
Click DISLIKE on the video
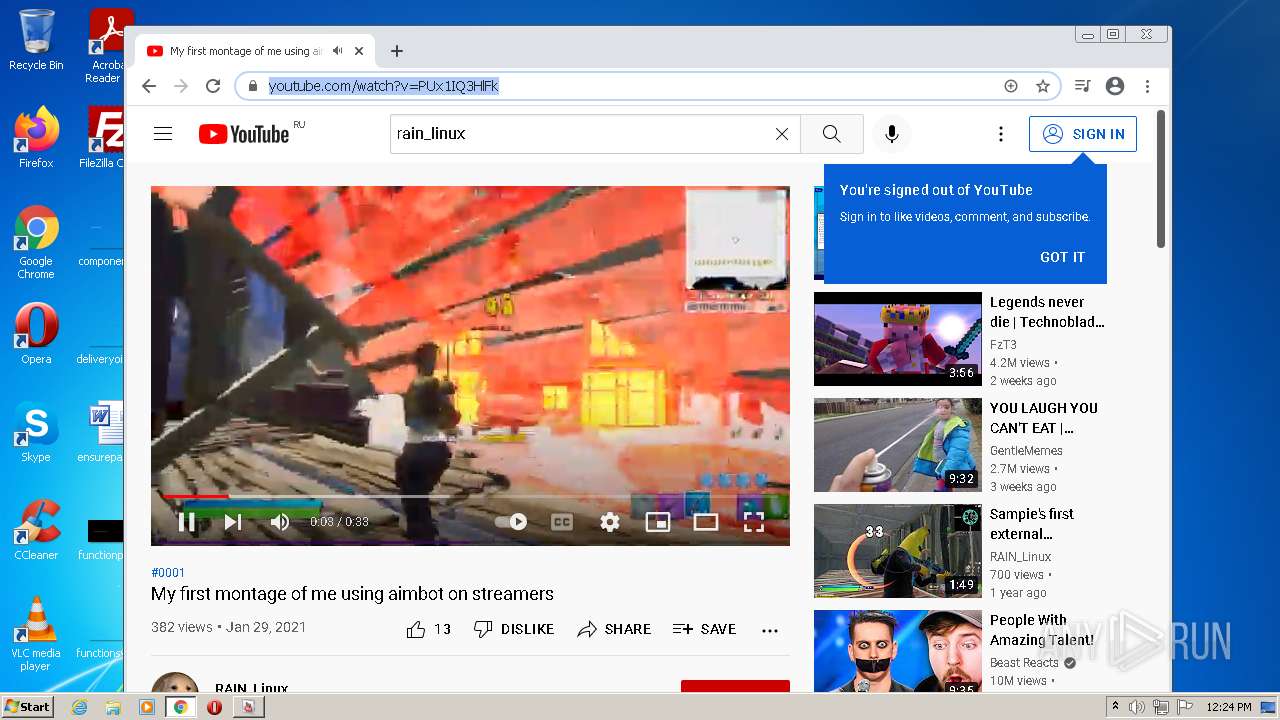[x=514, y=629]
